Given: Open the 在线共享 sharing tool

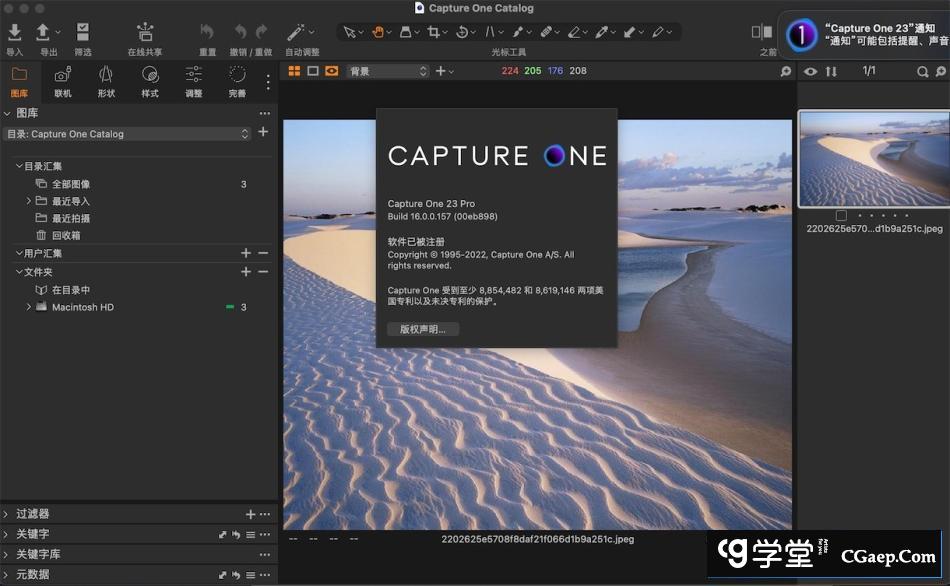Looking at the screenshot, I should point(144,33).
